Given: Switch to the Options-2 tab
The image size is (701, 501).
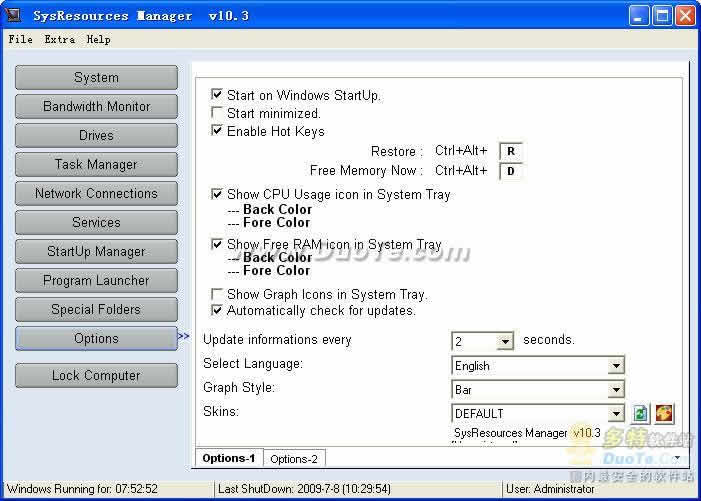Looking at the screenshot, I should 294,459.
